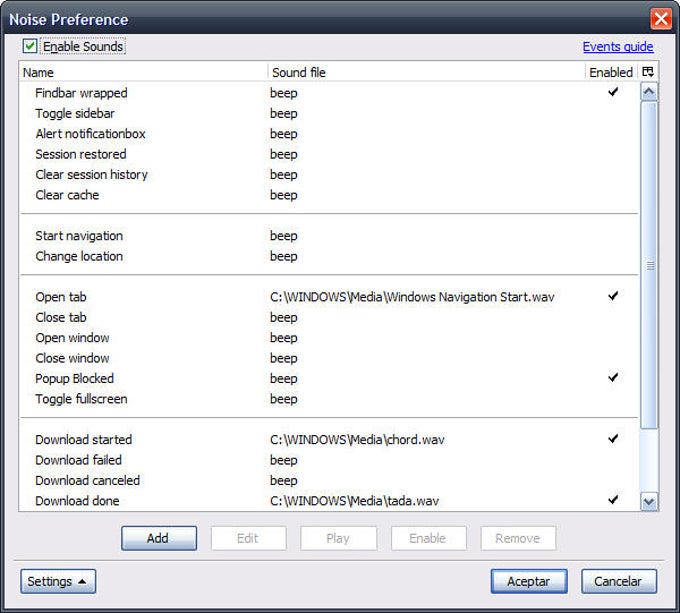Sort the list by the Sound file column
680x613 pixels.
click(425, 72)
